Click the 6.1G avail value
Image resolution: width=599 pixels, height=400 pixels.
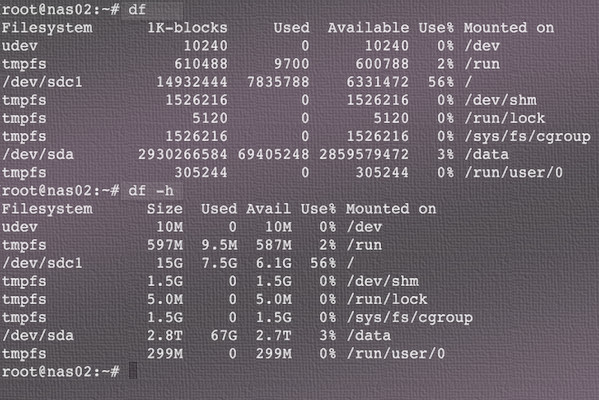tap(274, 263)
